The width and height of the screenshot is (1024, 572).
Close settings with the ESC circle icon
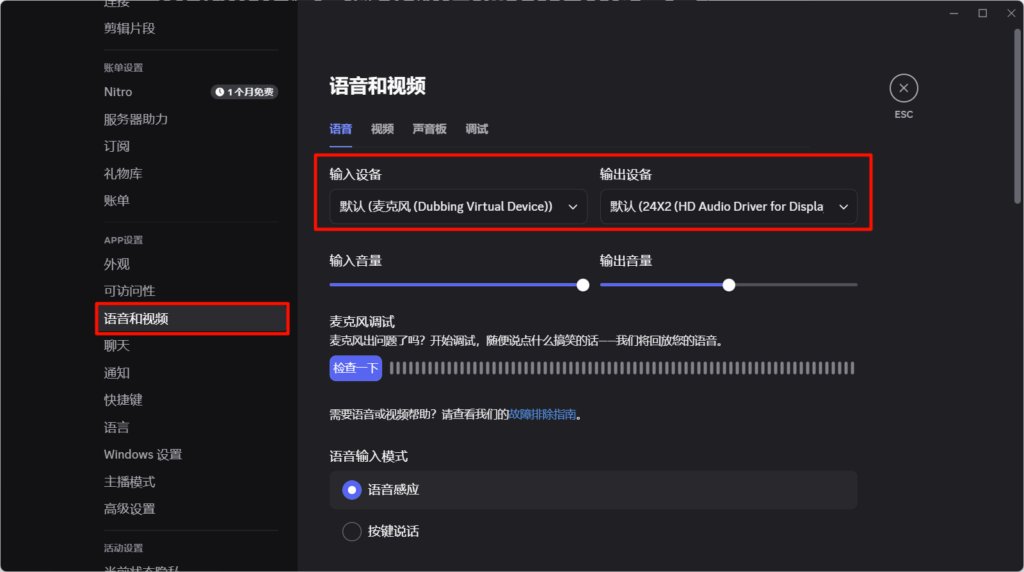(x=903, y=88)
